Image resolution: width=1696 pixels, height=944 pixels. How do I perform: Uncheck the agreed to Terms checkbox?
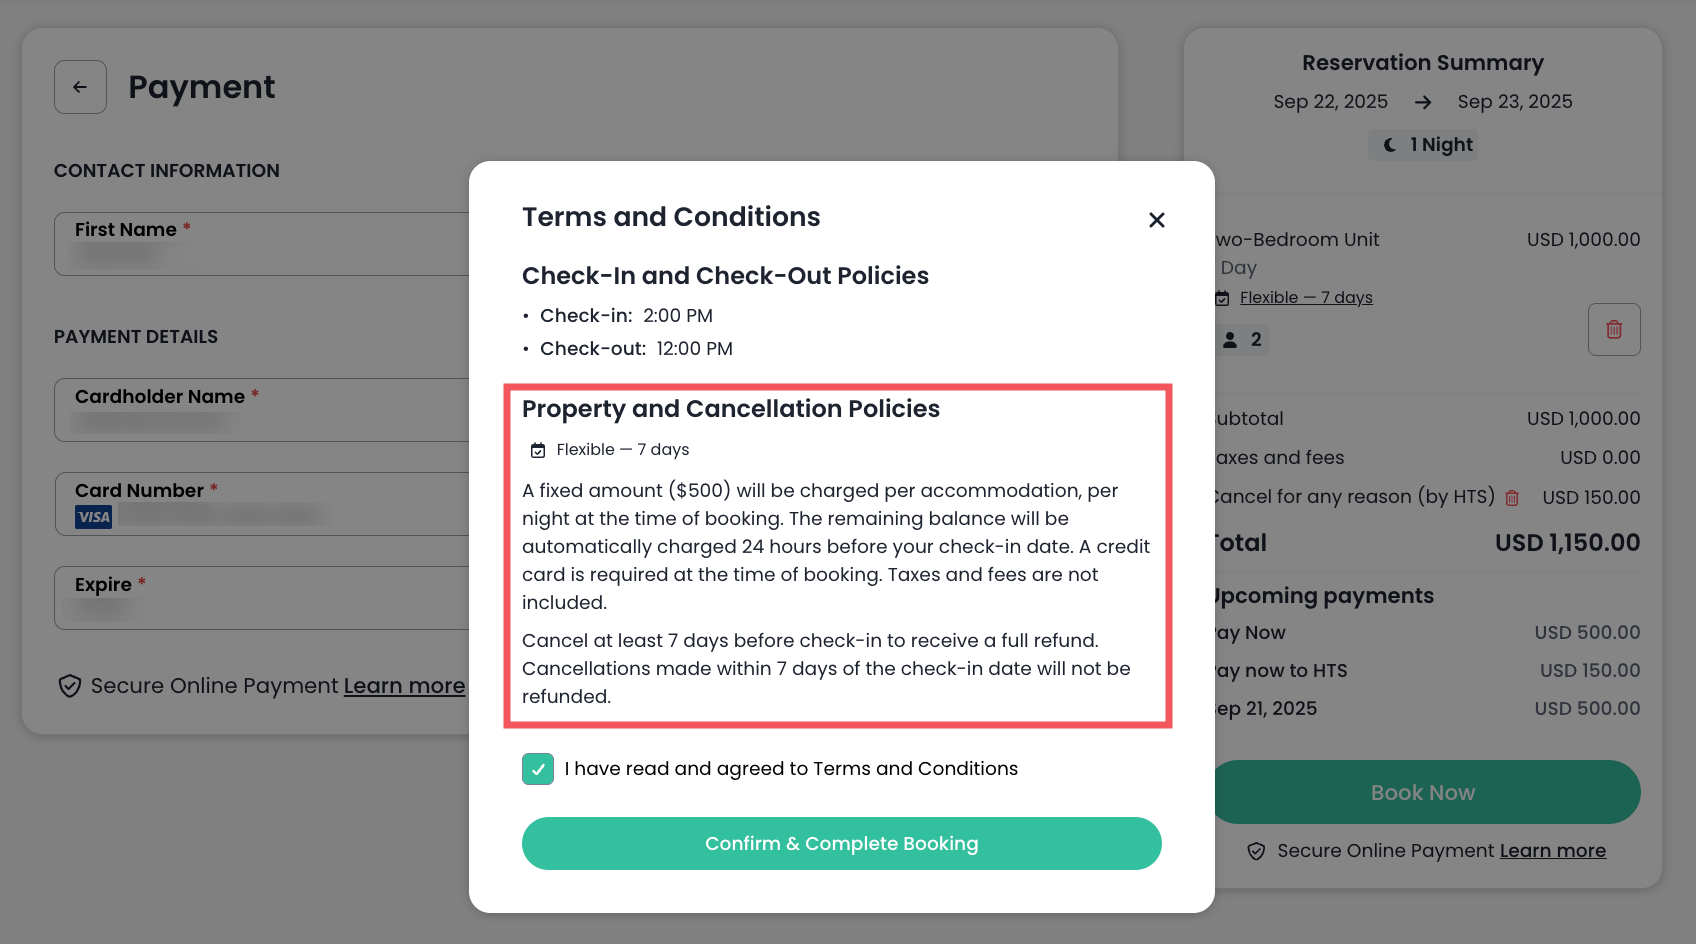538,769
